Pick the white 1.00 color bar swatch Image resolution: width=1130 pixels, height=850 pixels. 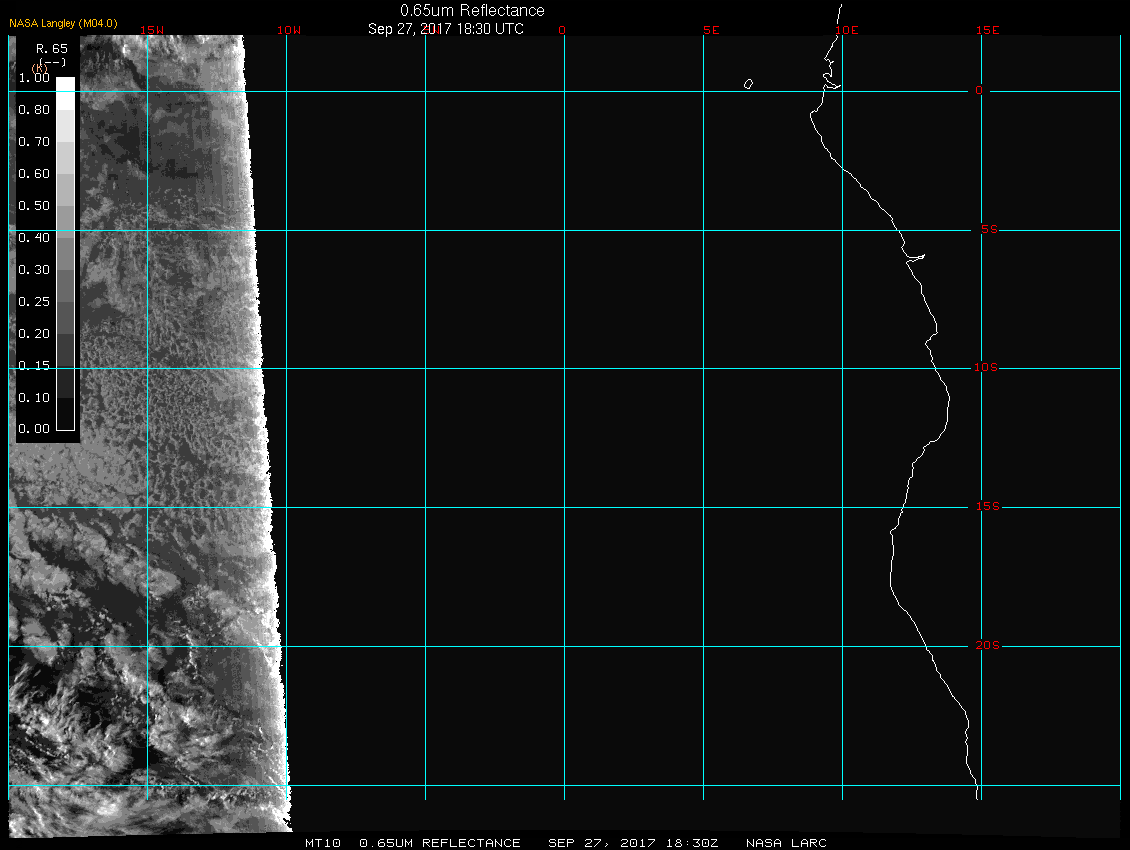(64, 84)
